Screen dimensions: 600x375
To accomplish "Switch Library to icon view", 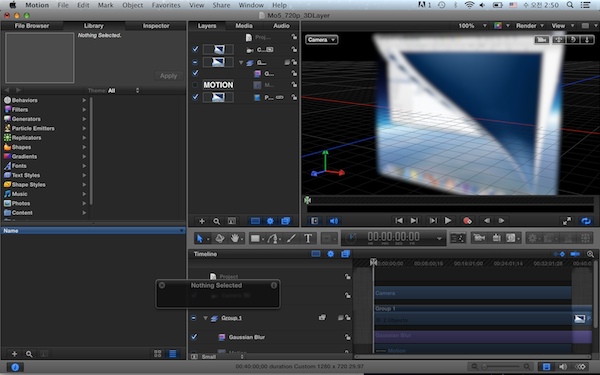I will [157, 354].
